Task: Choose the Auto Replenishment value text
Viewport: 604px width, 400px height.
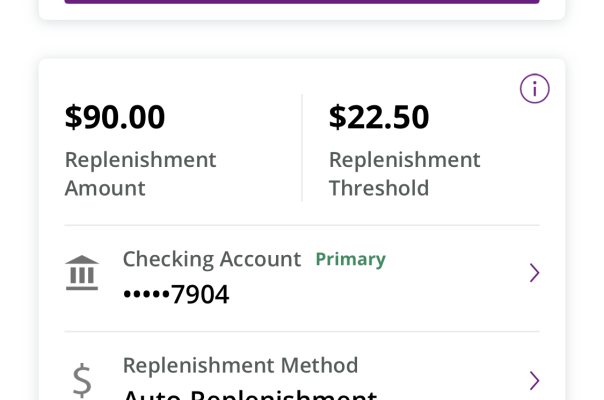Action: pyautogui.click(x=250, y=395)
